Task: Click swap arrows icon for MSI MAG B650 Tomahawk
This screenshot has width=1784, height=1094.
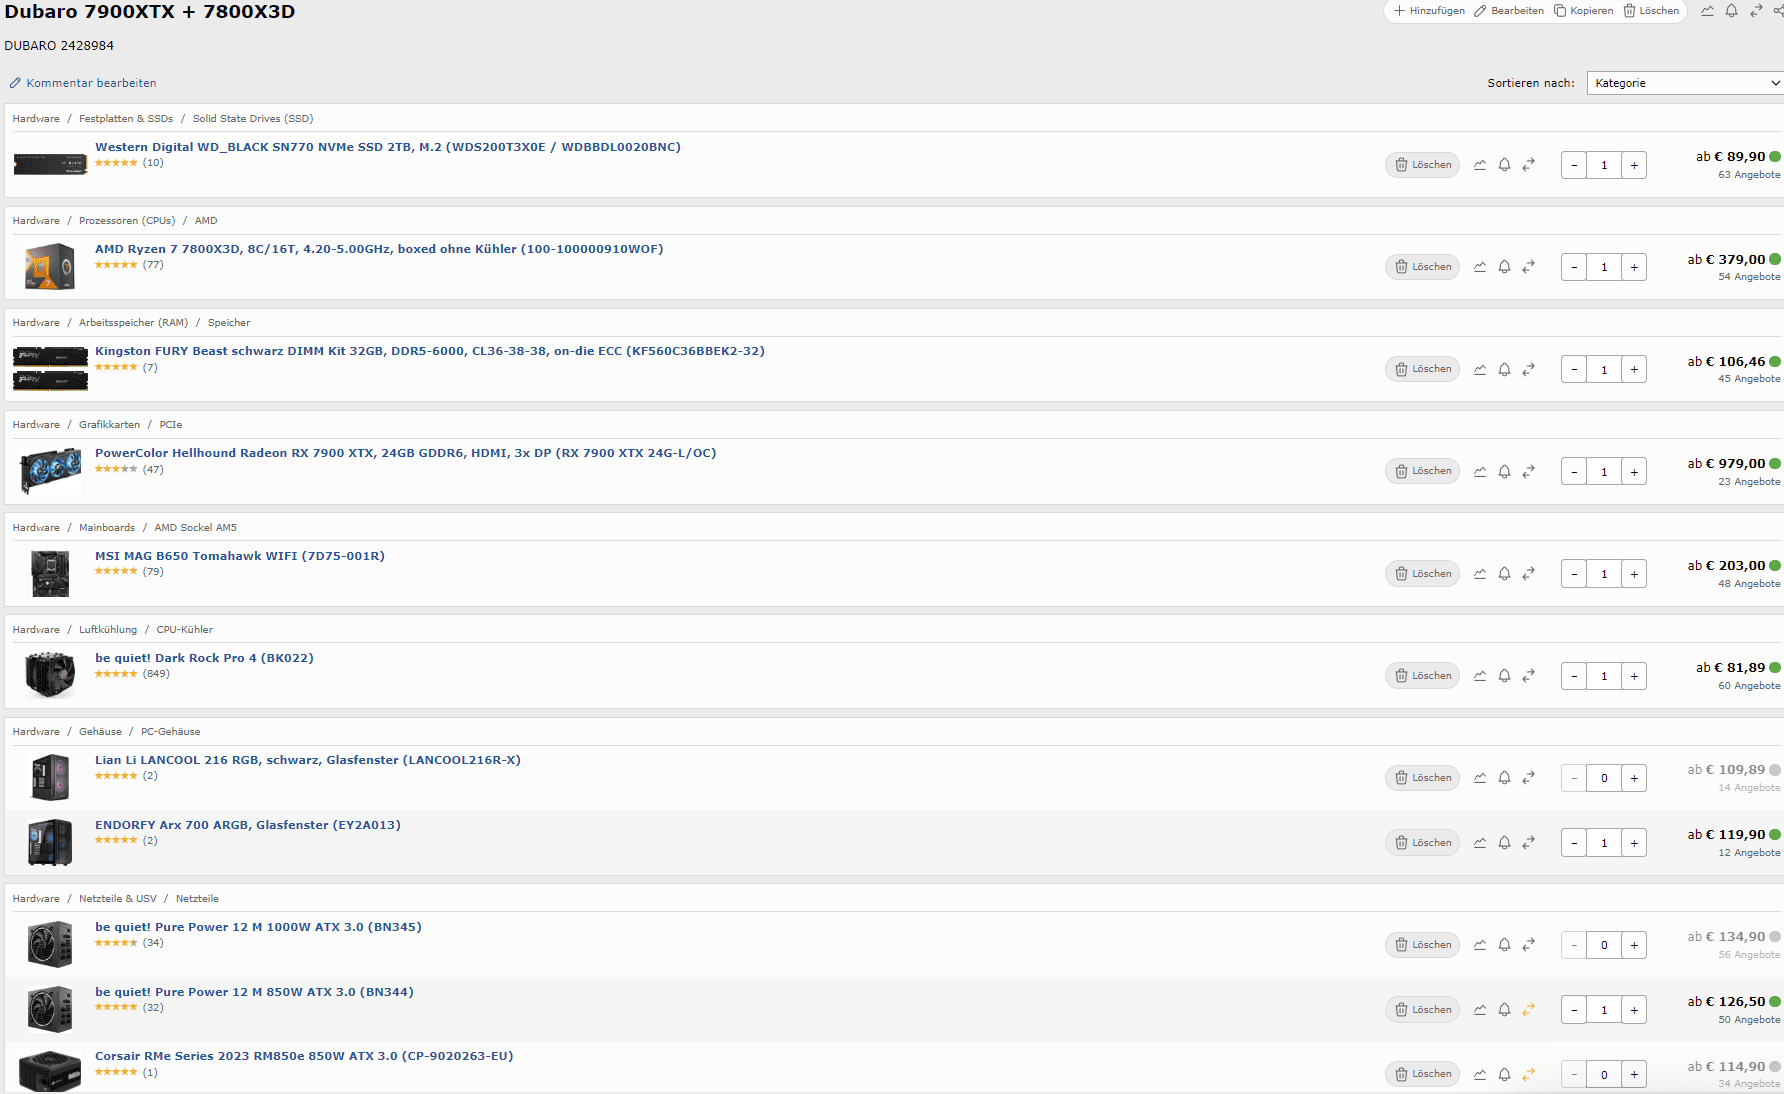Action: coord(1528,574)
